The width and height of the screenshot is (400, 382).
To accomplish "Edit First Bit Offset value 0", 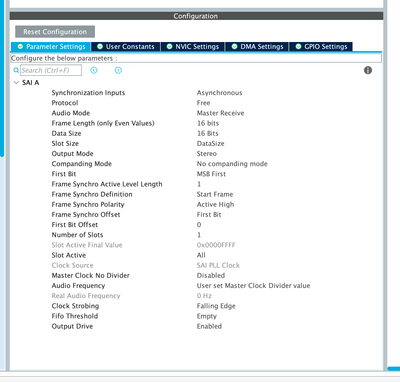I will pyautogui.click(x=199, y=225).
